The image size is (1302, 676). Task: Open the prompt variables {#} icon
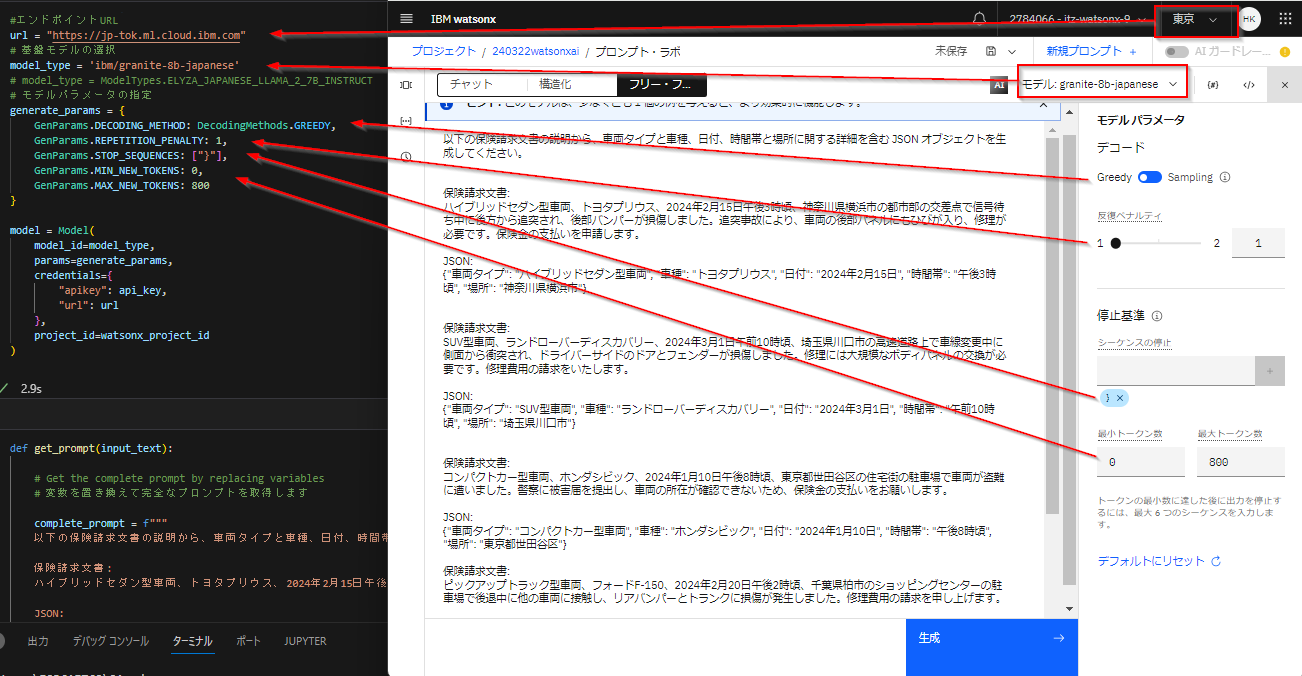(1213, 85)
